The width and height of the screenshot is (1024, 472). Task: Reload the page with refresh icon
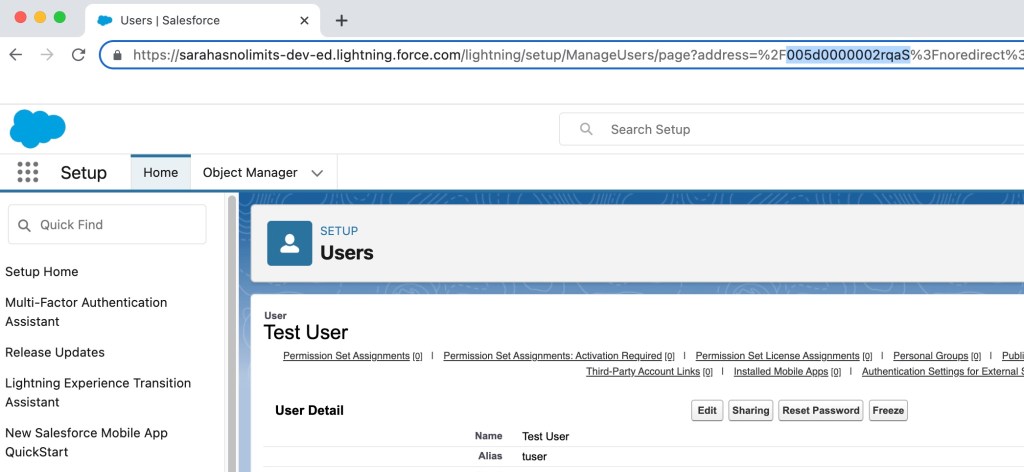[78, 55]
